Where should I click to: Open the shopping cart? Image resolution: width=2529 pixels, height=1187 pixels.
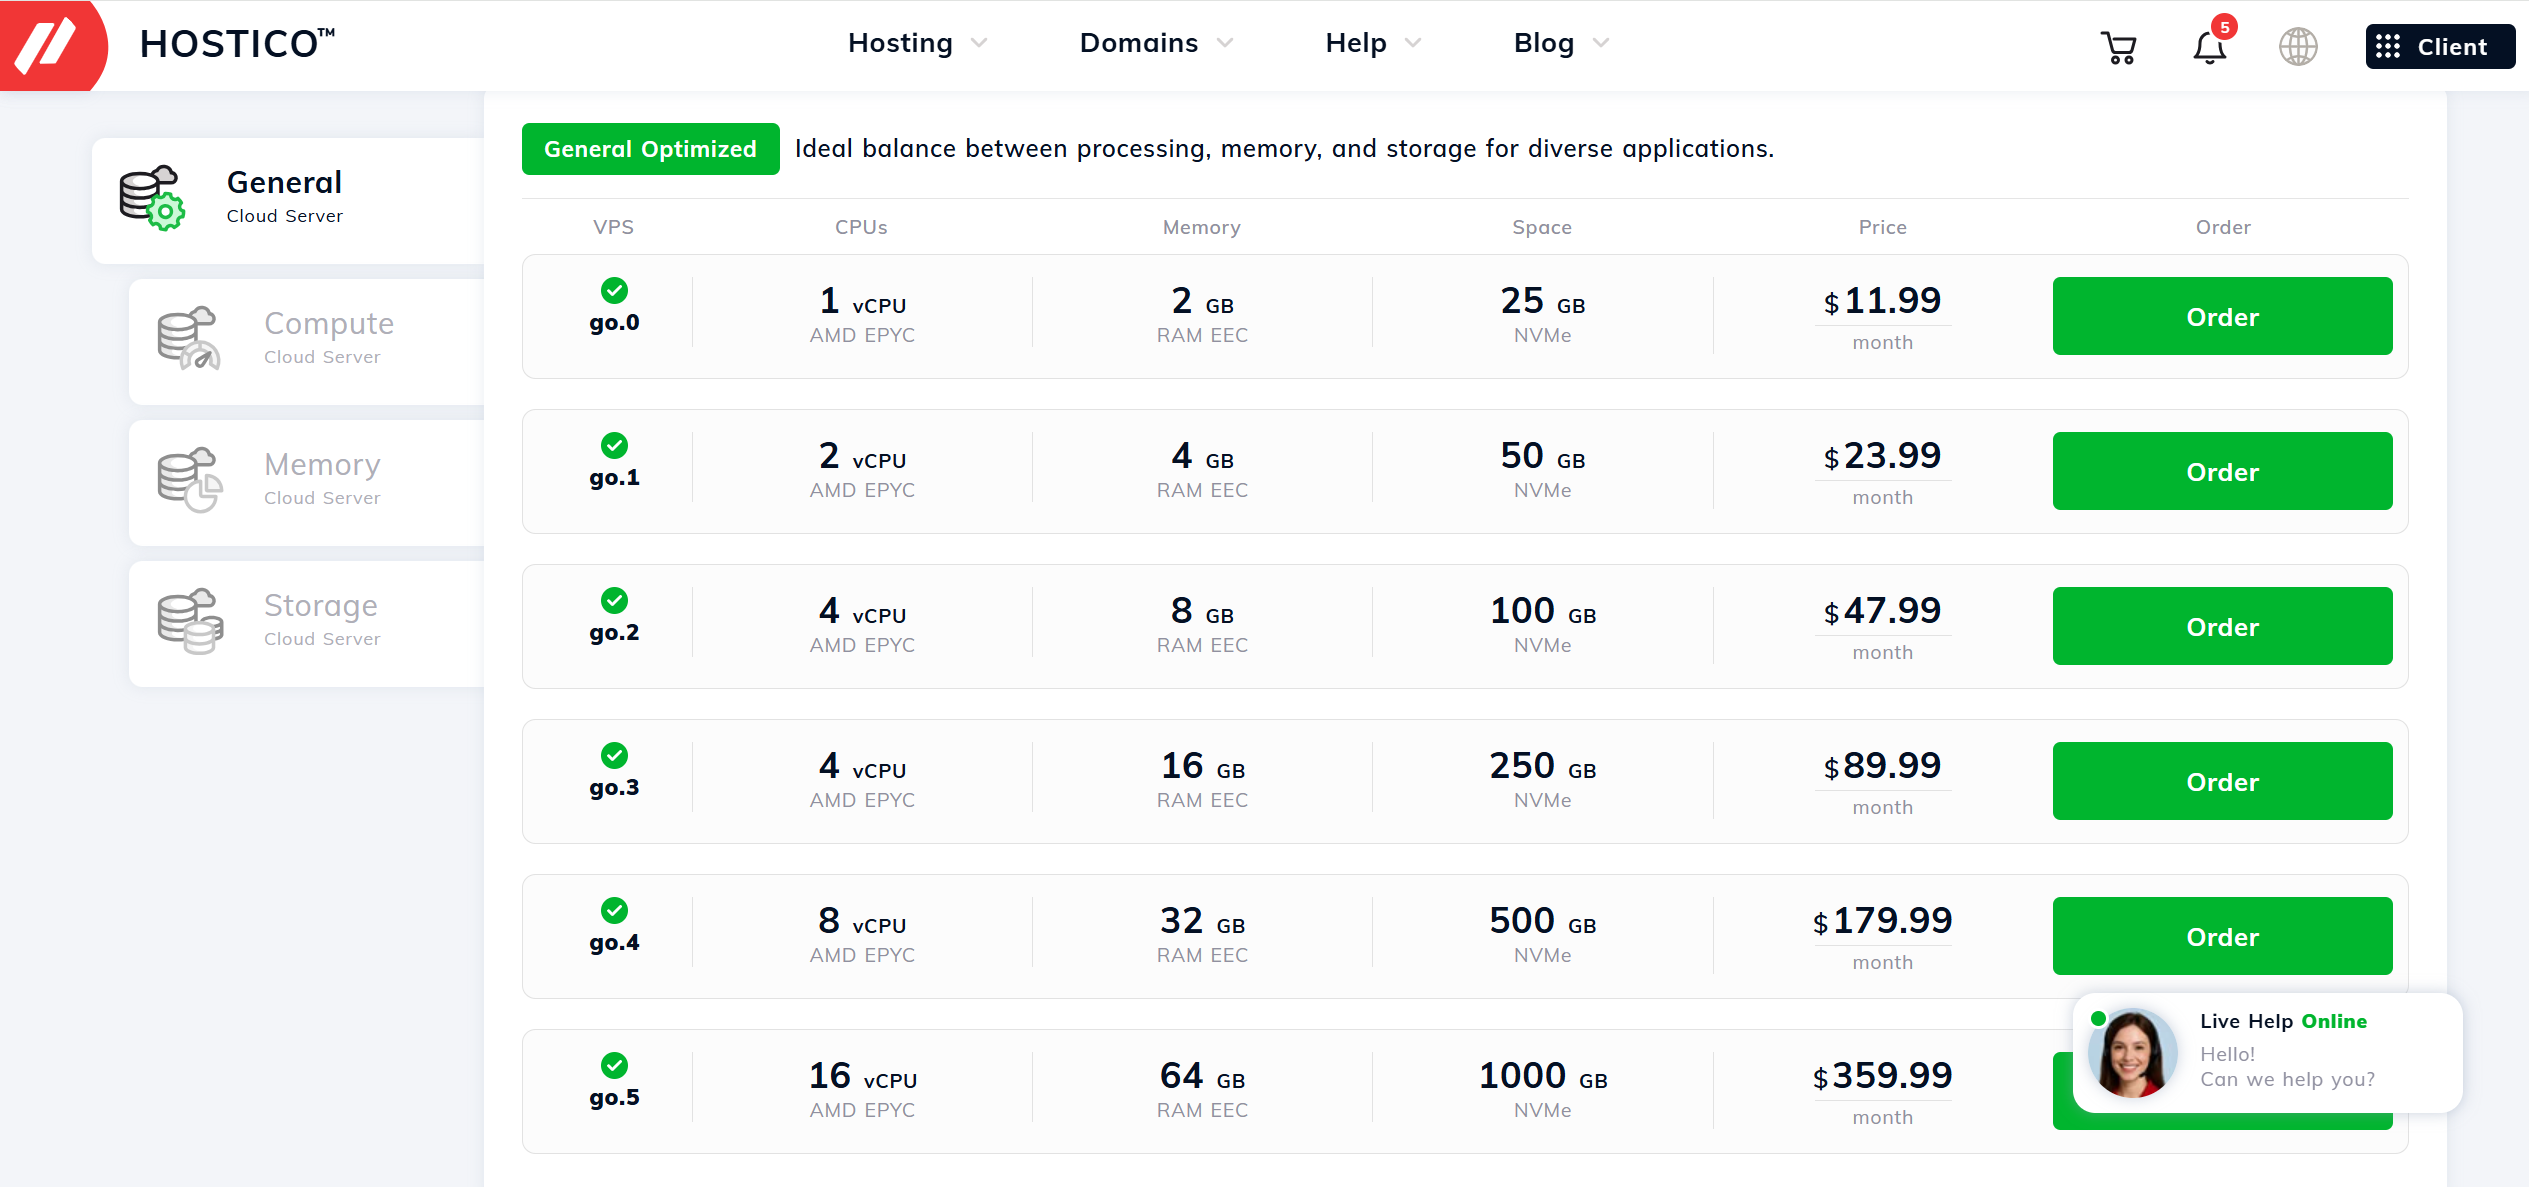tap(2118, 47)
